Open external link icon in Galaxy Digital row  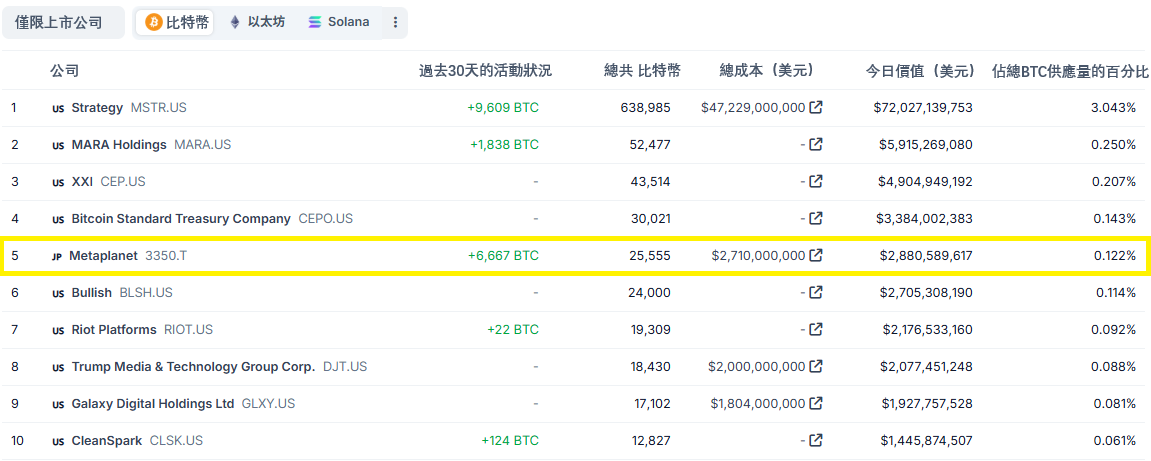coord(816,404)
